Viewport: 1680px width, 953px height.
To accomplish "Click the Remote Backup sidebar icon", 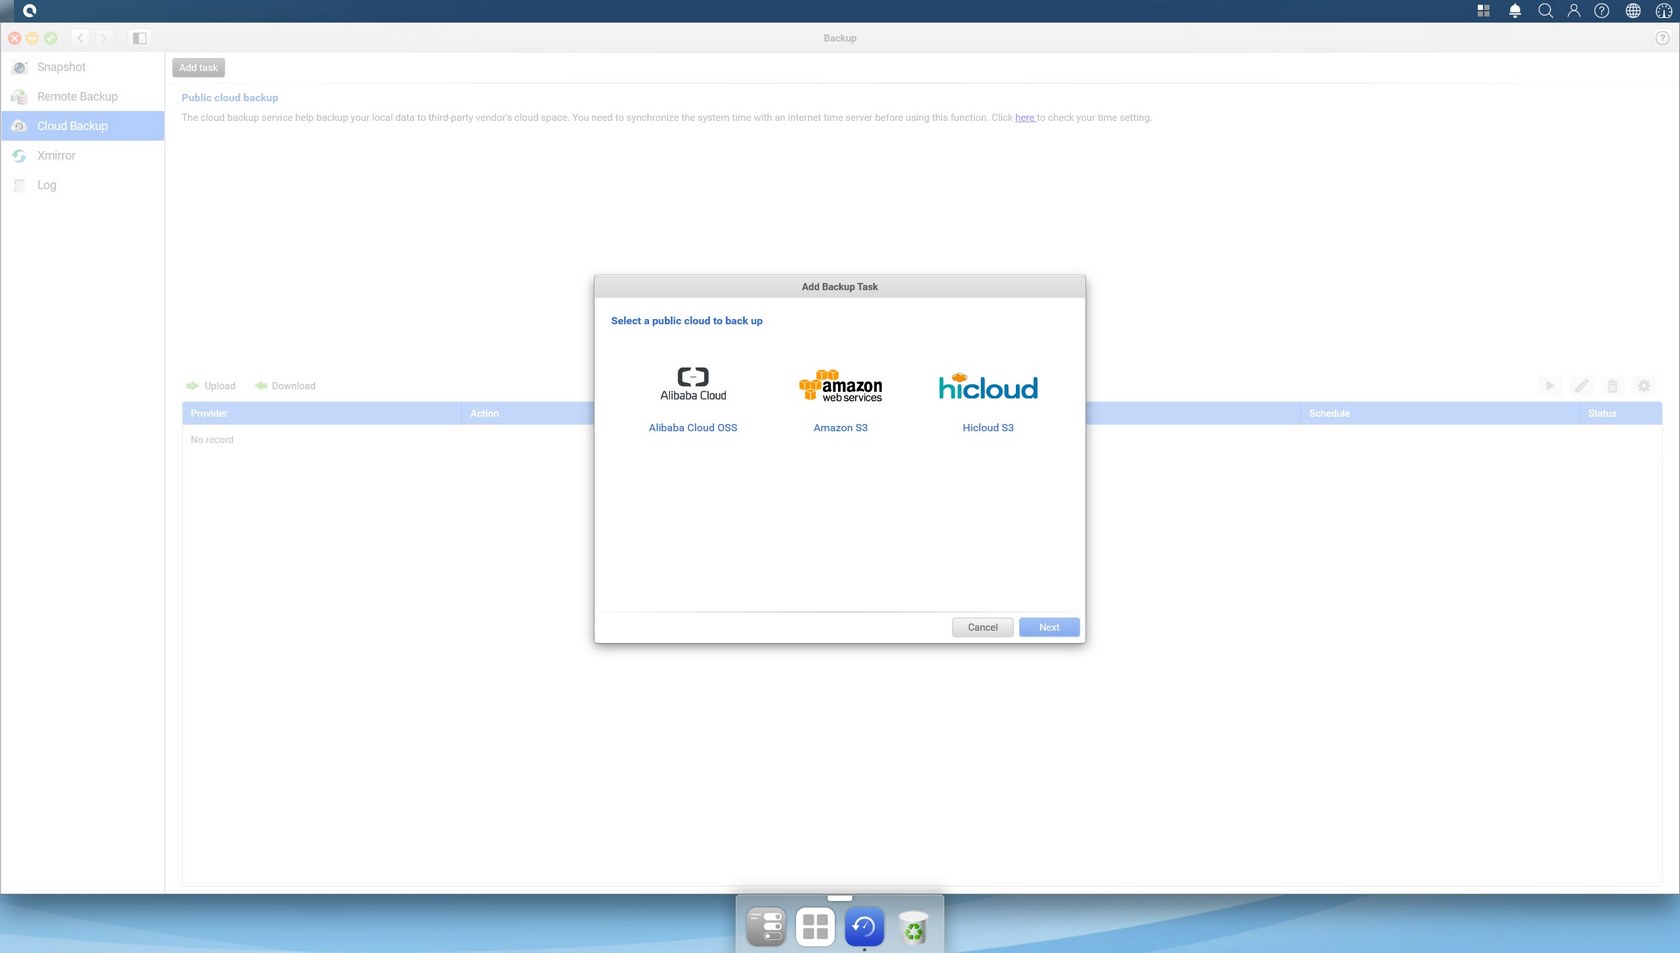I will tap(19, 96).
